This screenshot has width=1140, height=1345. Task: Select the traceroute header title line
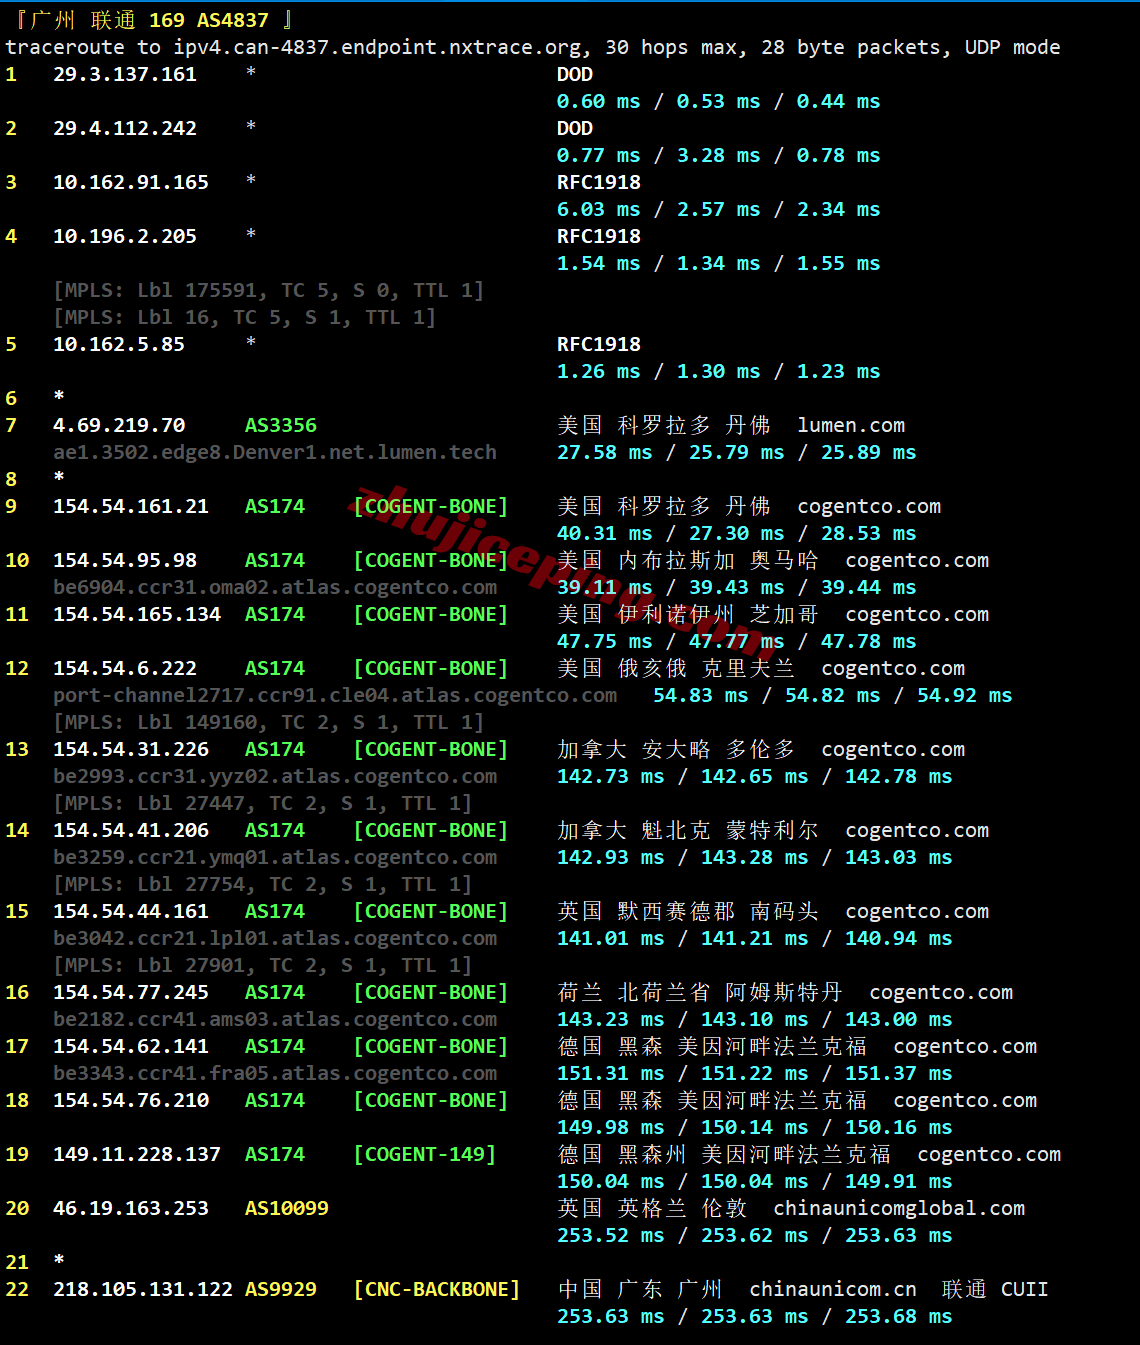(x=154, y=20)
